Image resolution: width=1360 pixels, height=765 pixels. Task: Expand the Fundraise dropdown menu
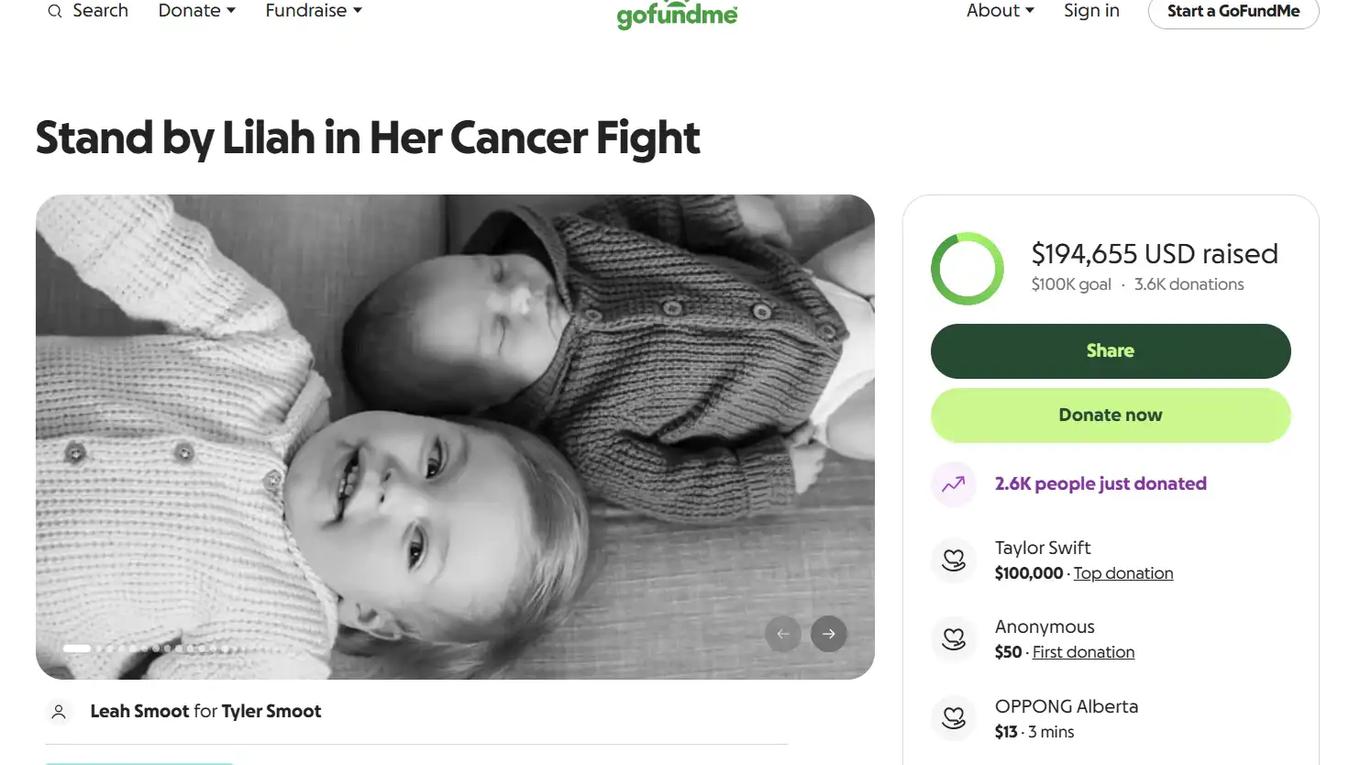(314, 11)
